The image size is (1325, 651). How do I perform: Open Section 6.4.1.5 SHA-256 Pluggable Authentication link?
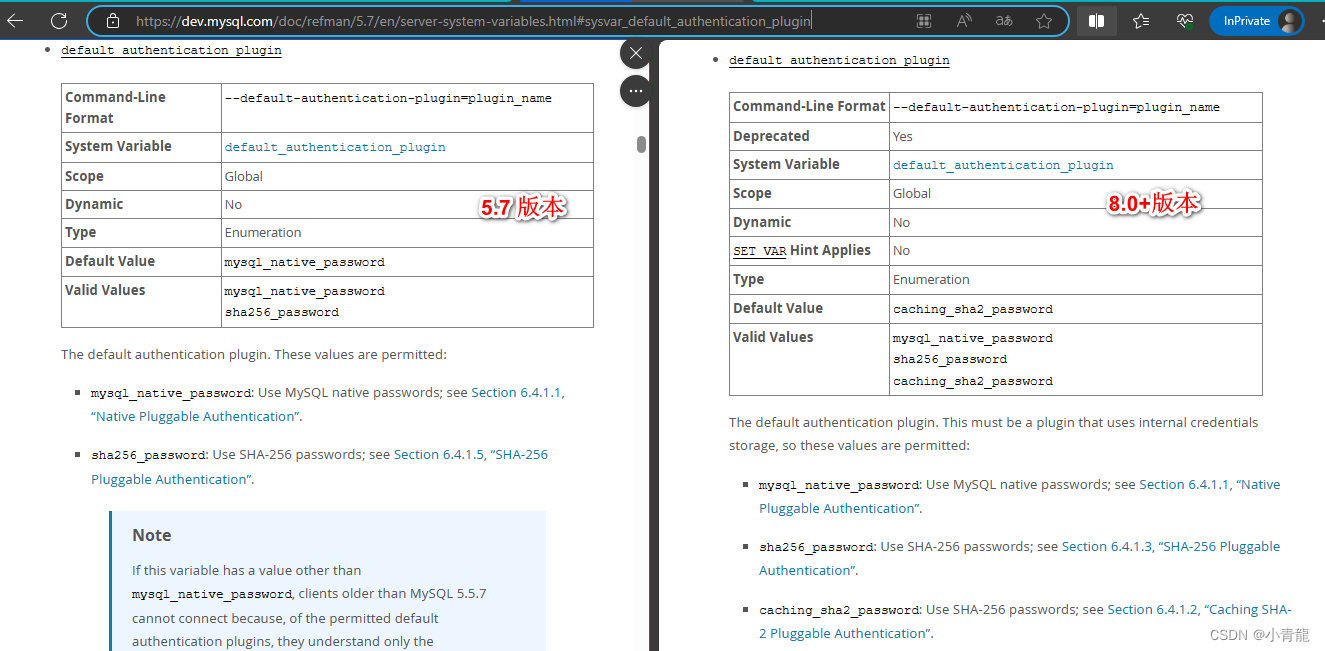pos(320,466)
